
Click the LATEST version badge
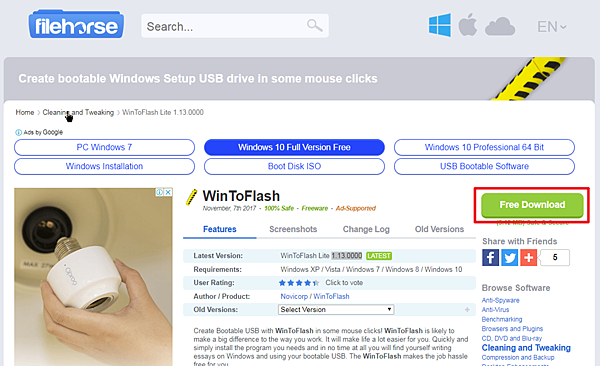(x=379, y=256)
